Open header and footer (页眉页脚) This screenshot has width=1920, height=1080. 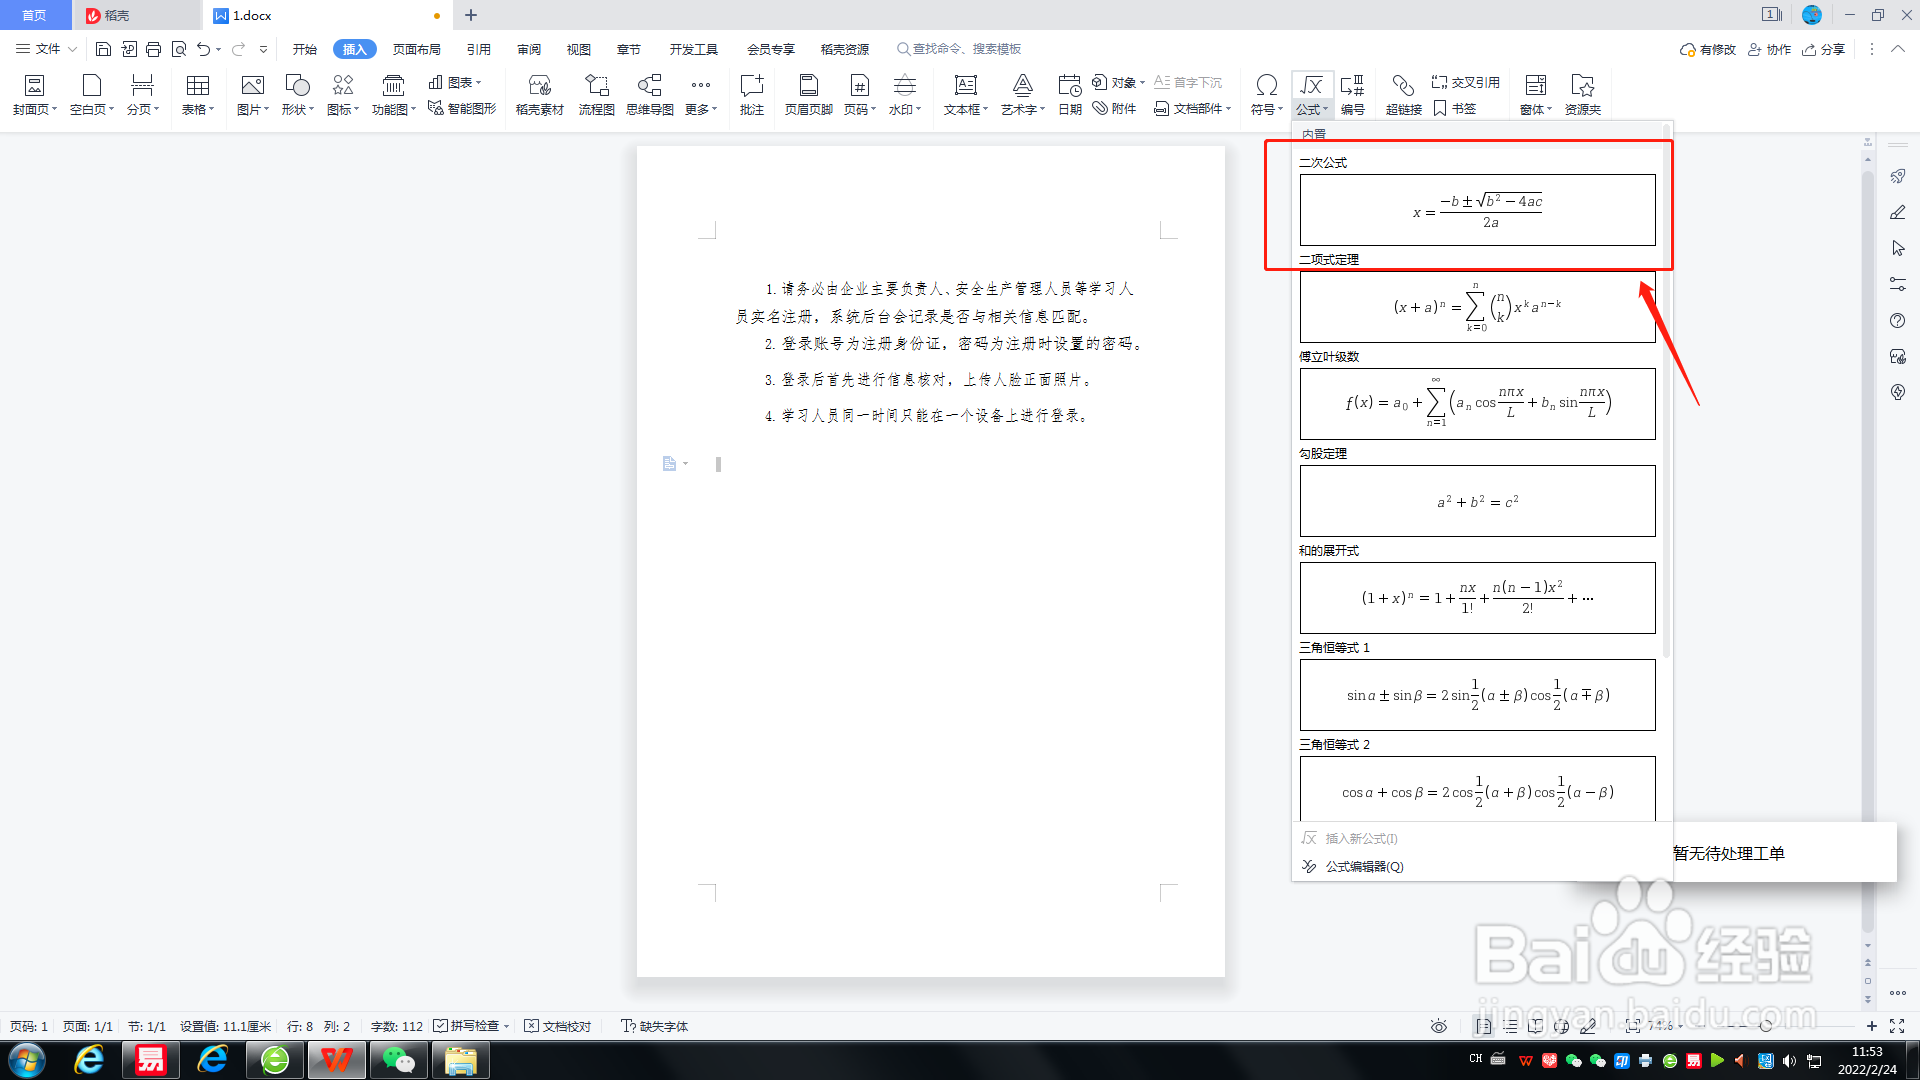(809, 95)
